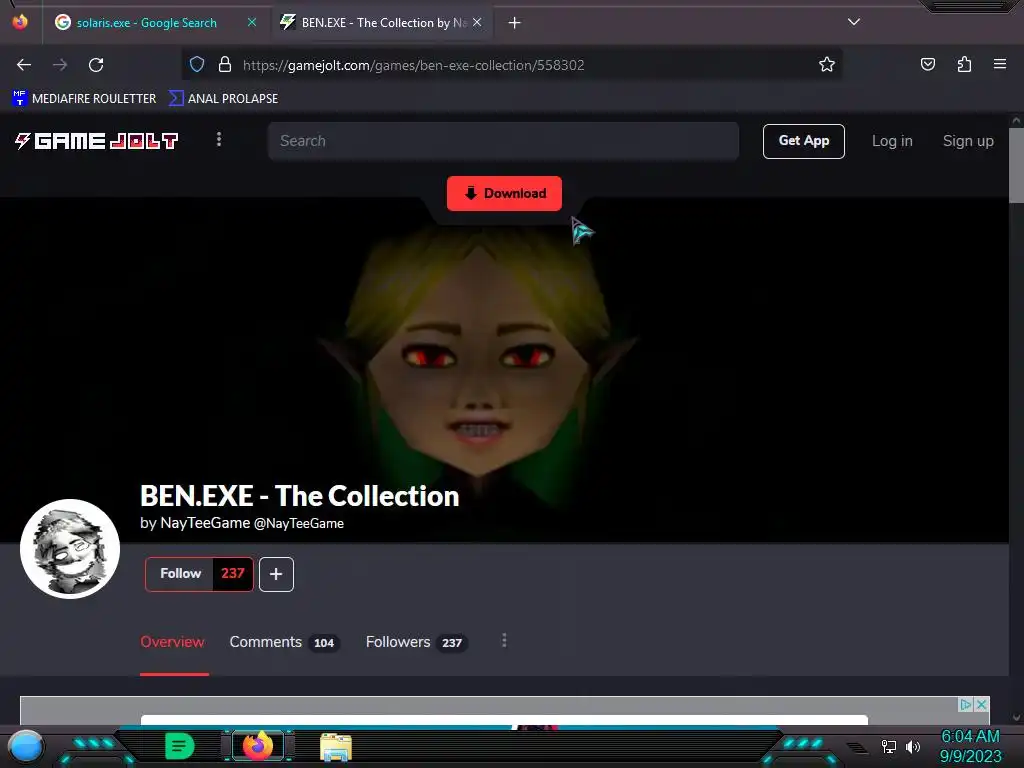Click the BEN.EXE - The Collection title

300,496
